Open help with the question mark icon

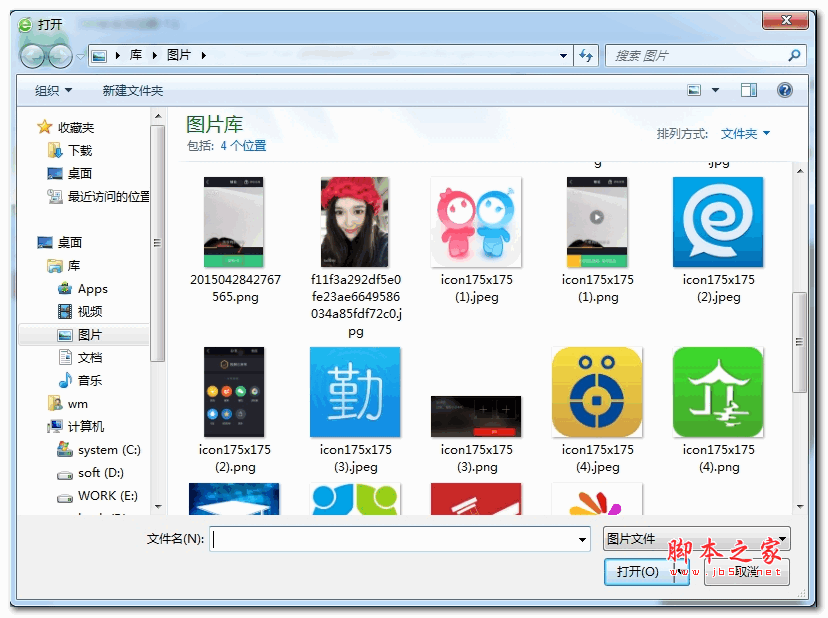[785, 90]
